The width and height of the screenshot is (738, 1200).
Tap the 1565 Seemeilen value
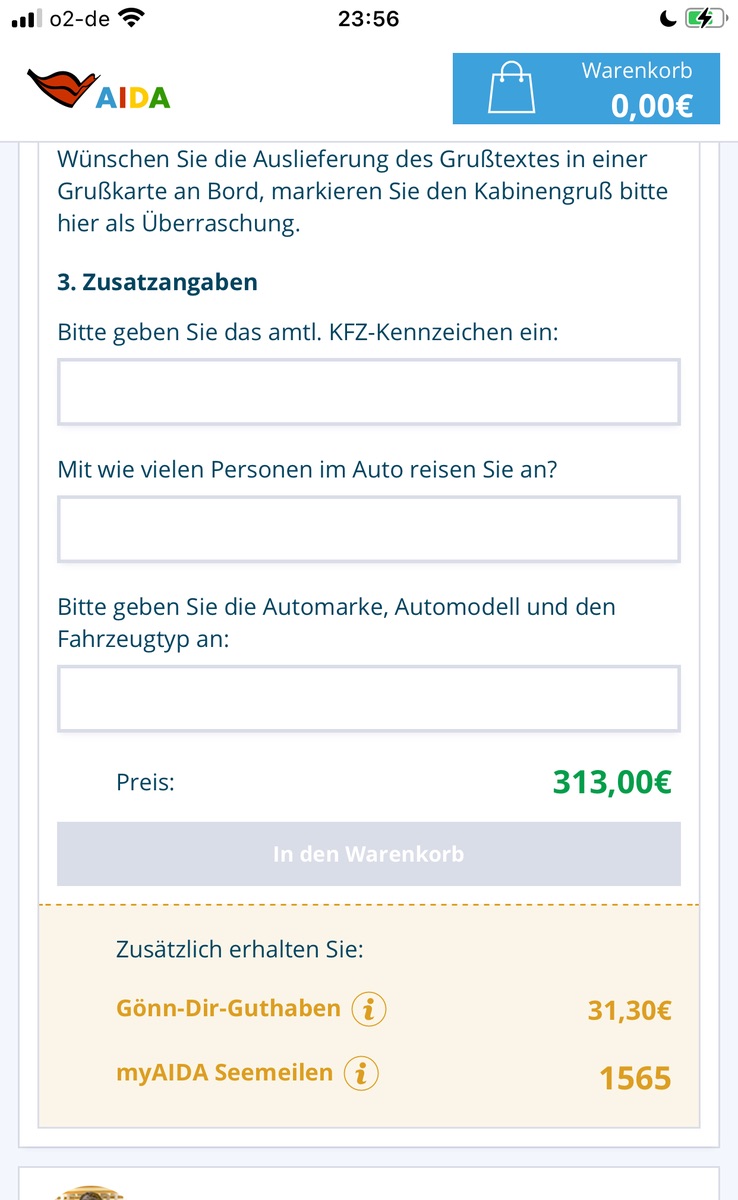click(635, 1078)
